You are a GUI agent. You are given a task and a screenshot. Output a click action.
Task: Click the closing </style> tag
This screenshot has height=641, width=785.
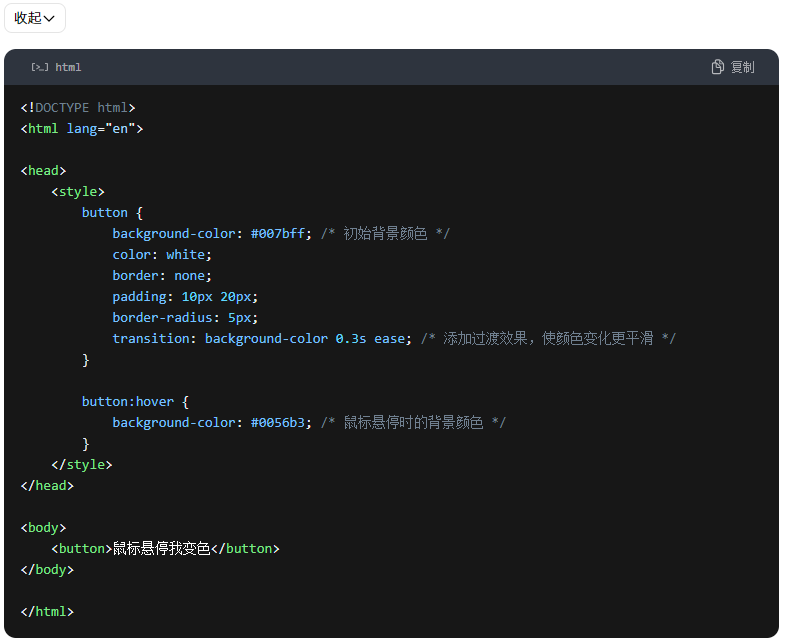82,464
